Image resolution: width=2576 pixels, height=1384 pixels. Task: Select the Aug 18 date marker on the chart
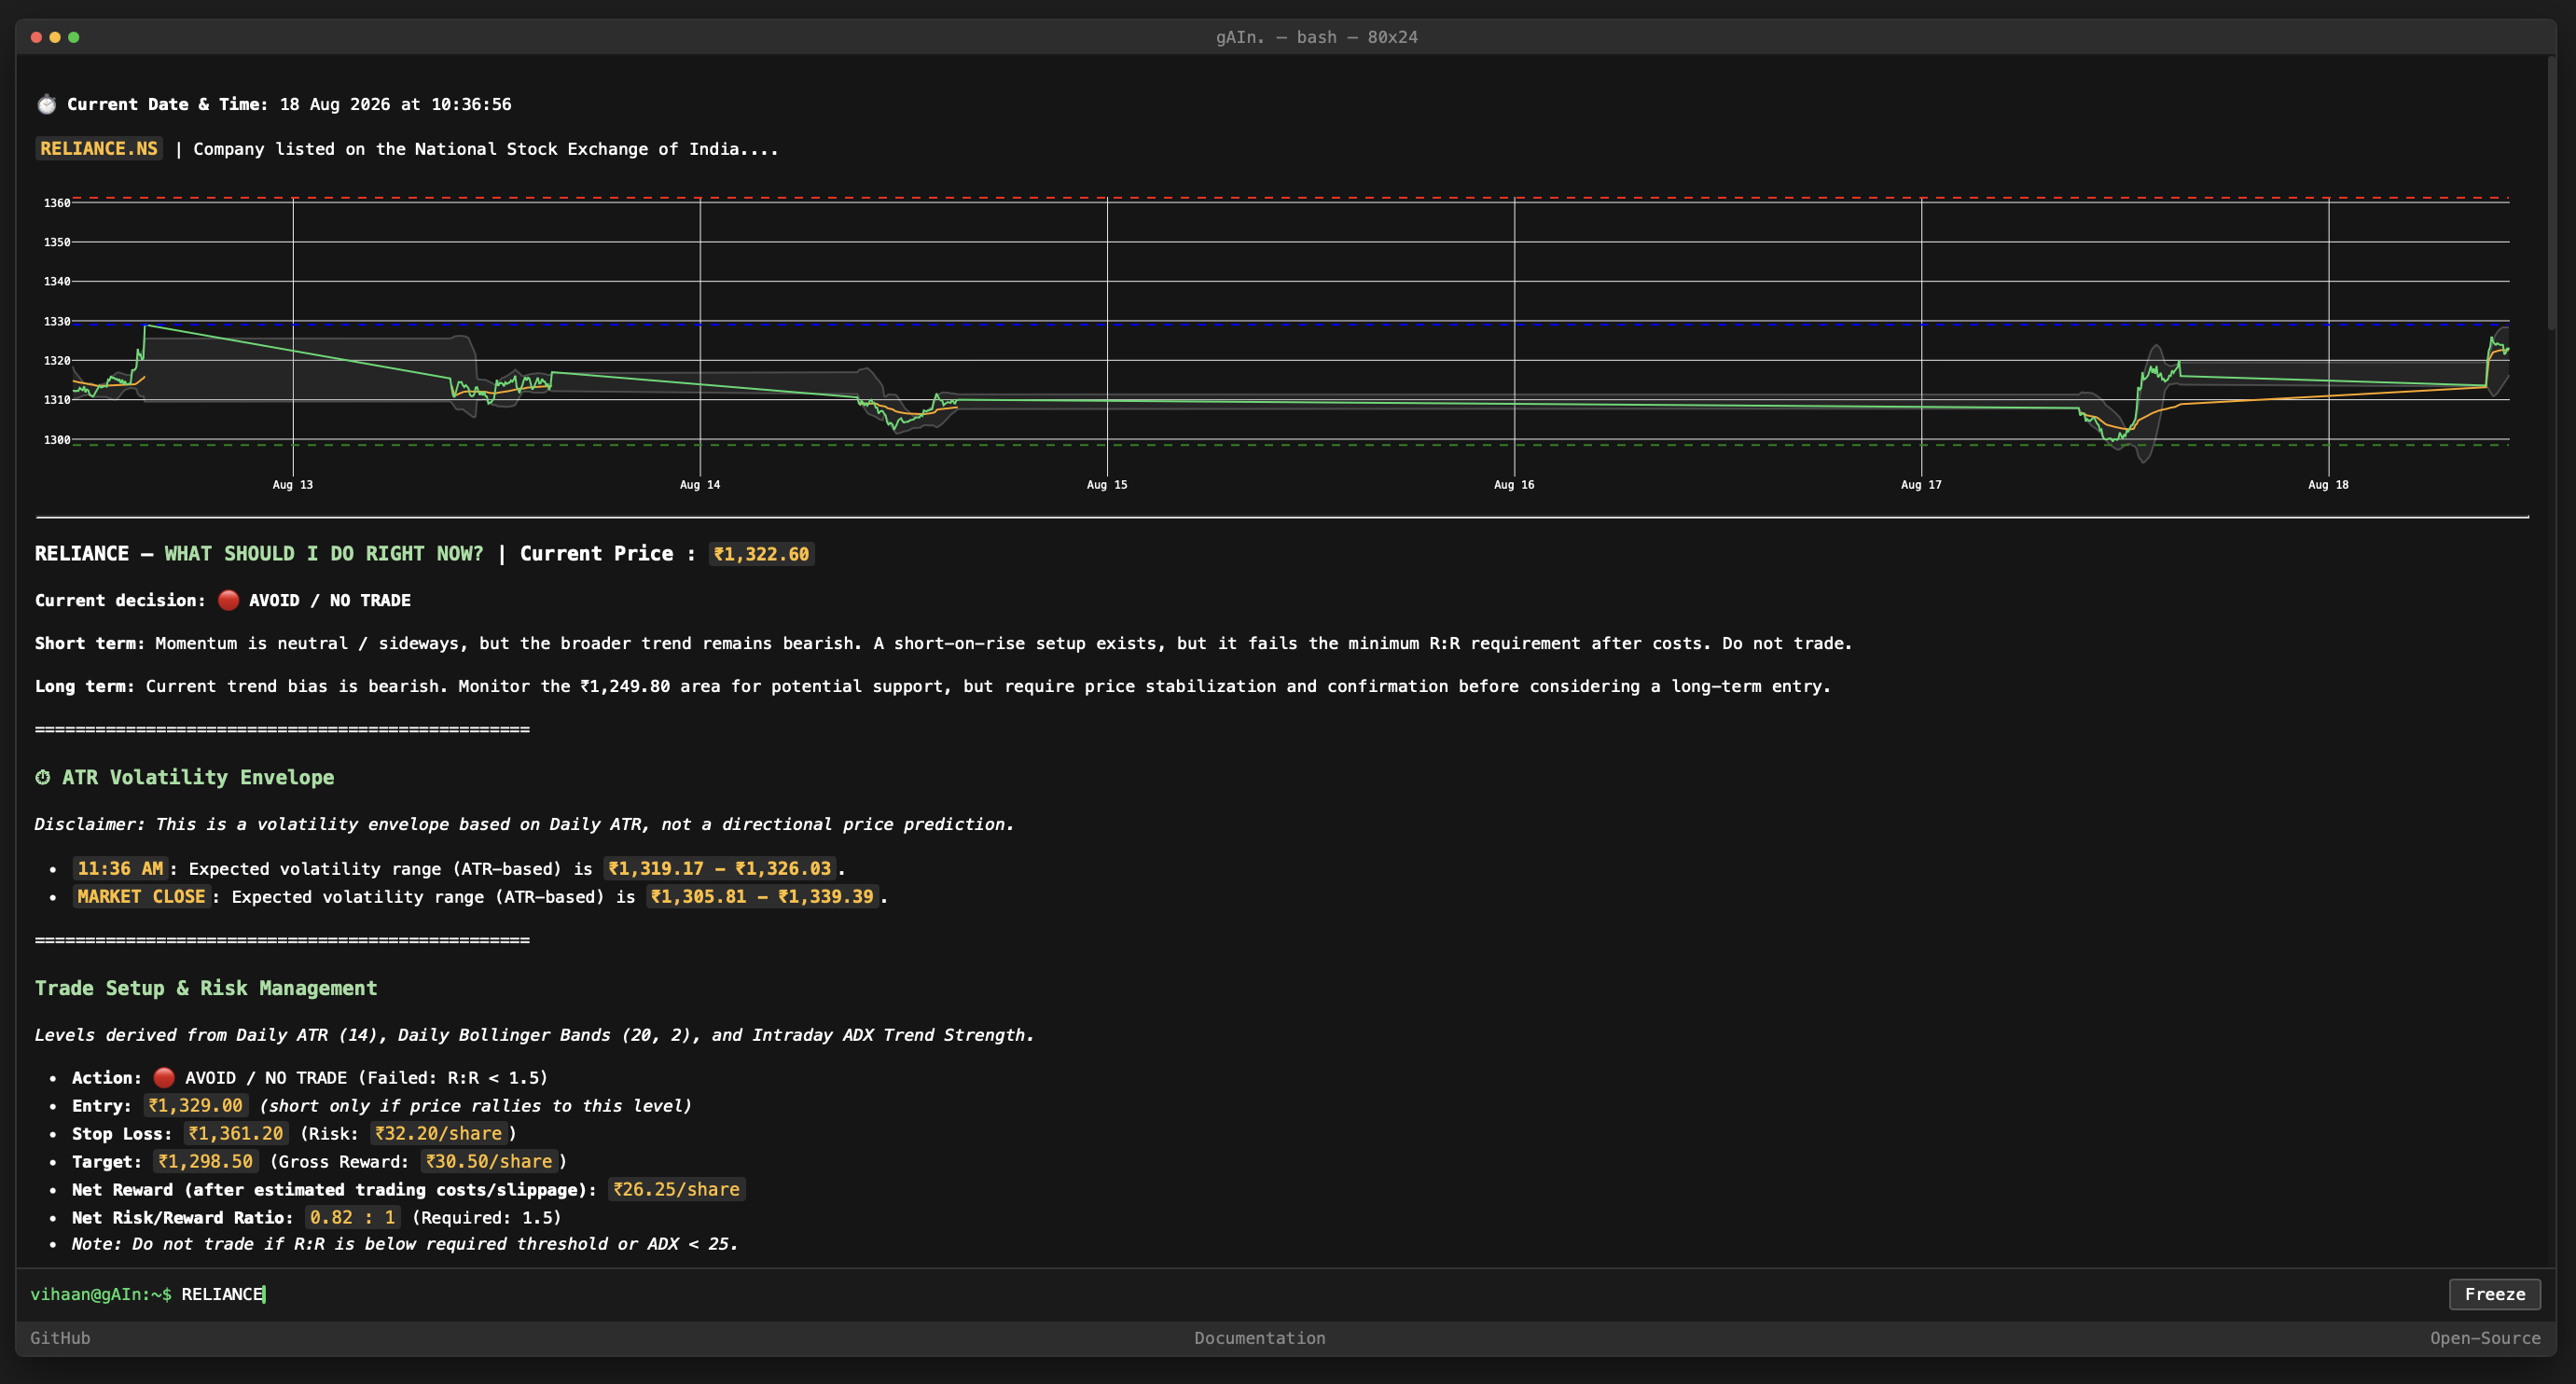2328,485
